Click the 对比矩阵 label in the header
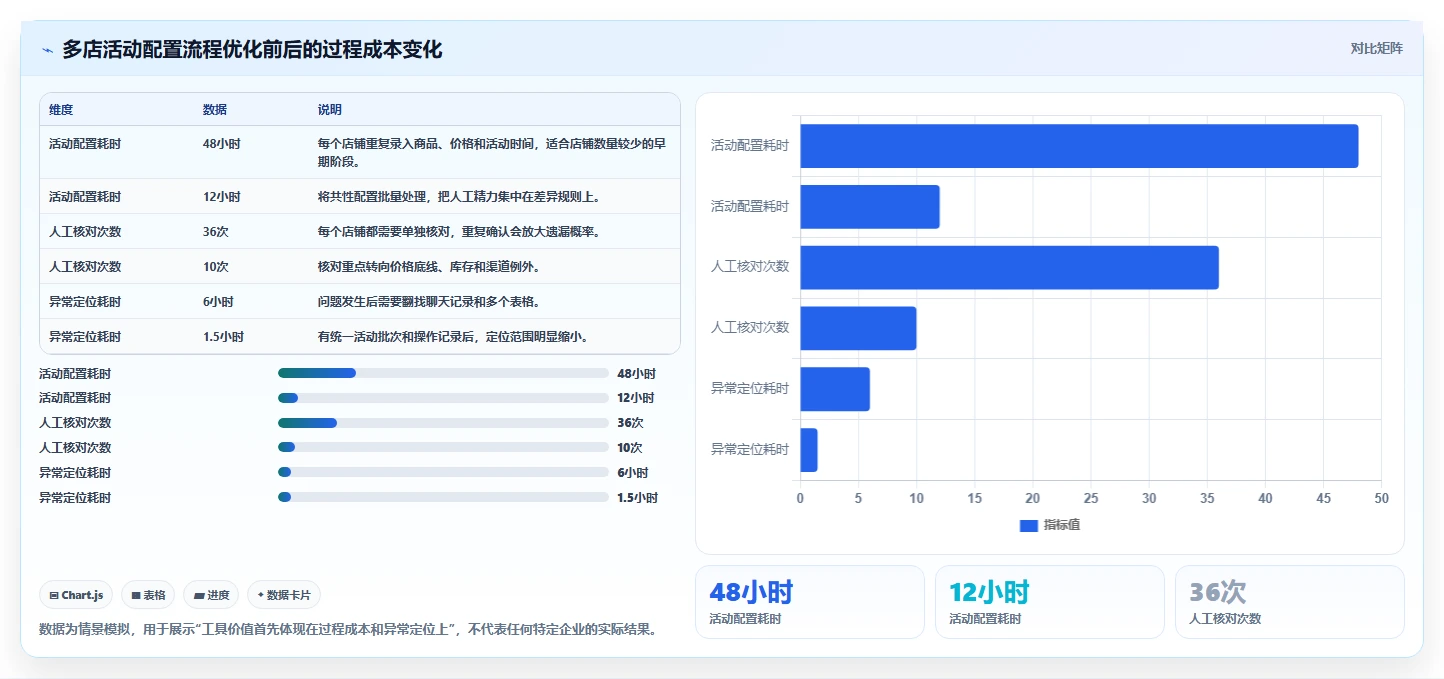 (x=1376, y=49)
